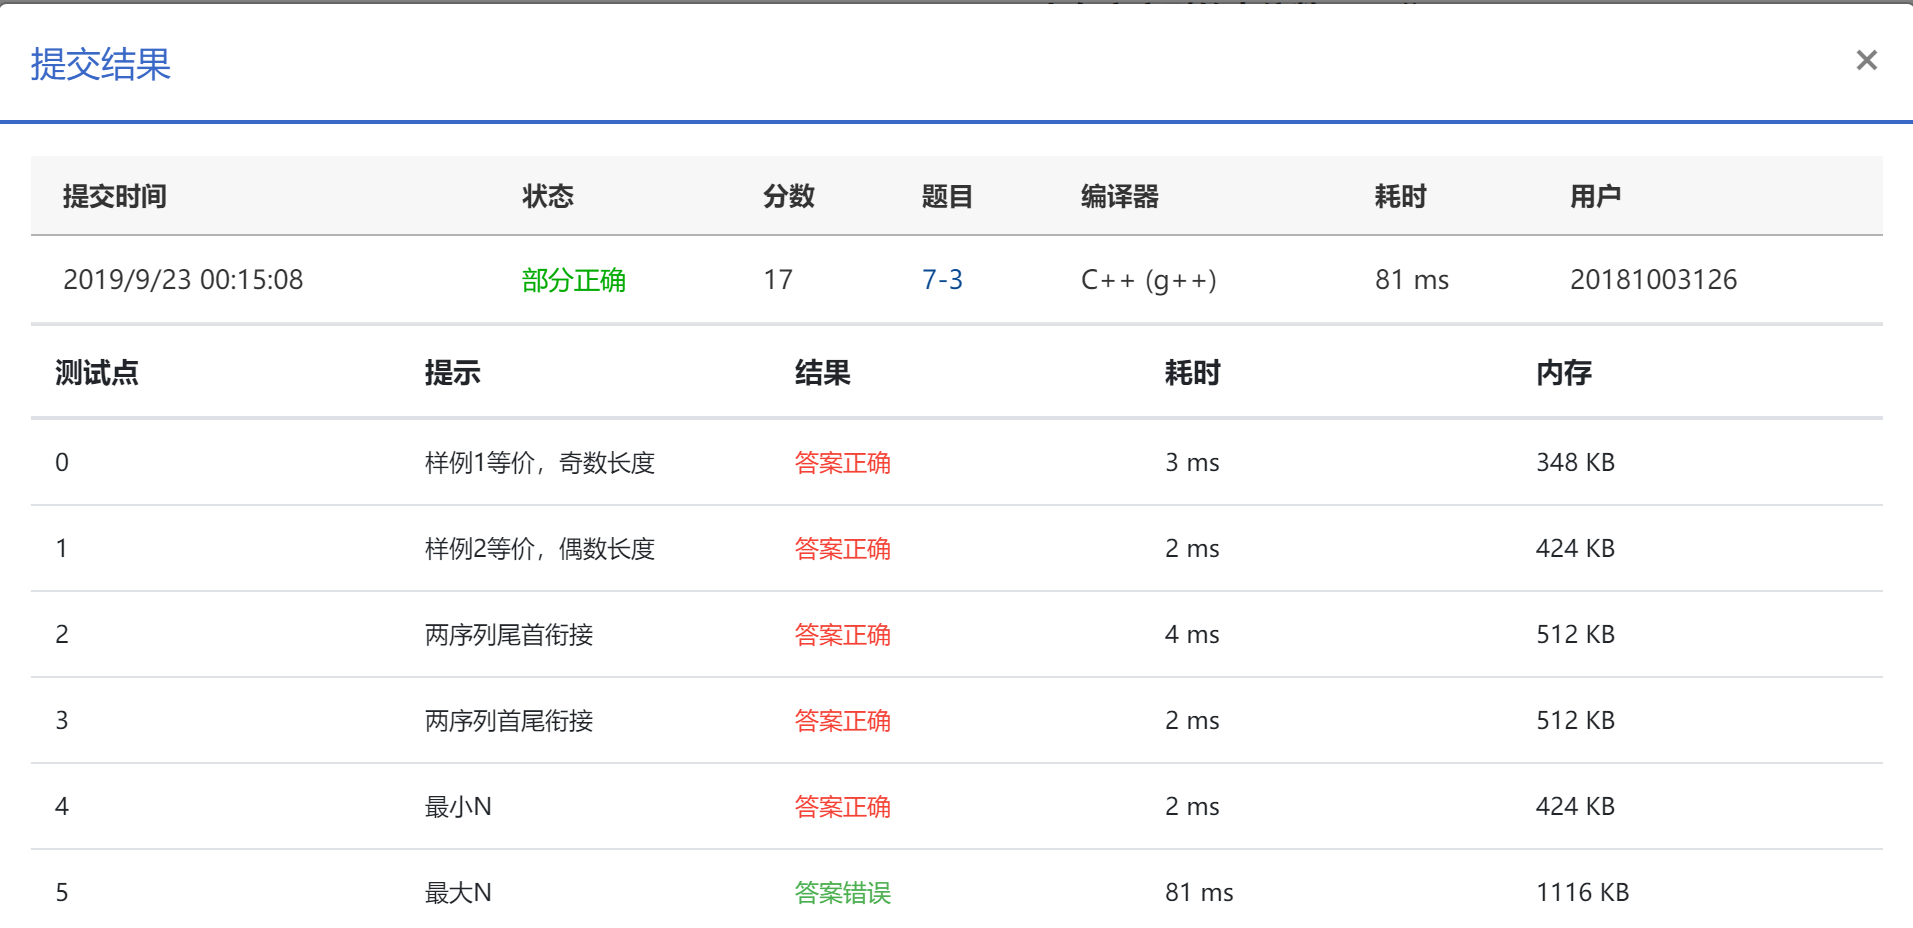Image resolution: width=1913 pixels, height=928 pixels.
Task: Click the 1116 KB memory value
Action: [x=1582, y=893]
